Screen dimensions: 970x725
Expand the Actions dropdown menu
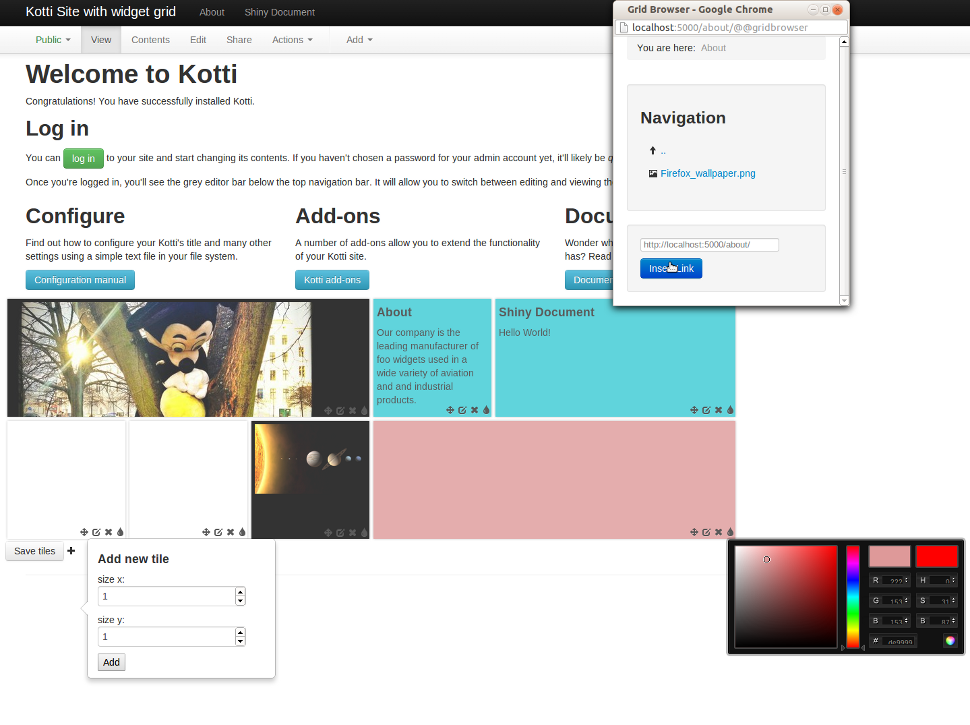pyautogui.click(x=293, y=40)
